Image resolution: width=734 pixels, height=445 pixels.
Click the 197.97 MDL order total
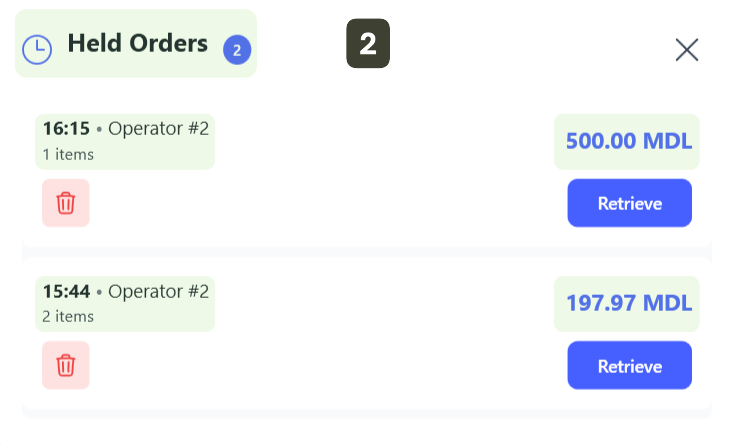[x=627, y=303]
